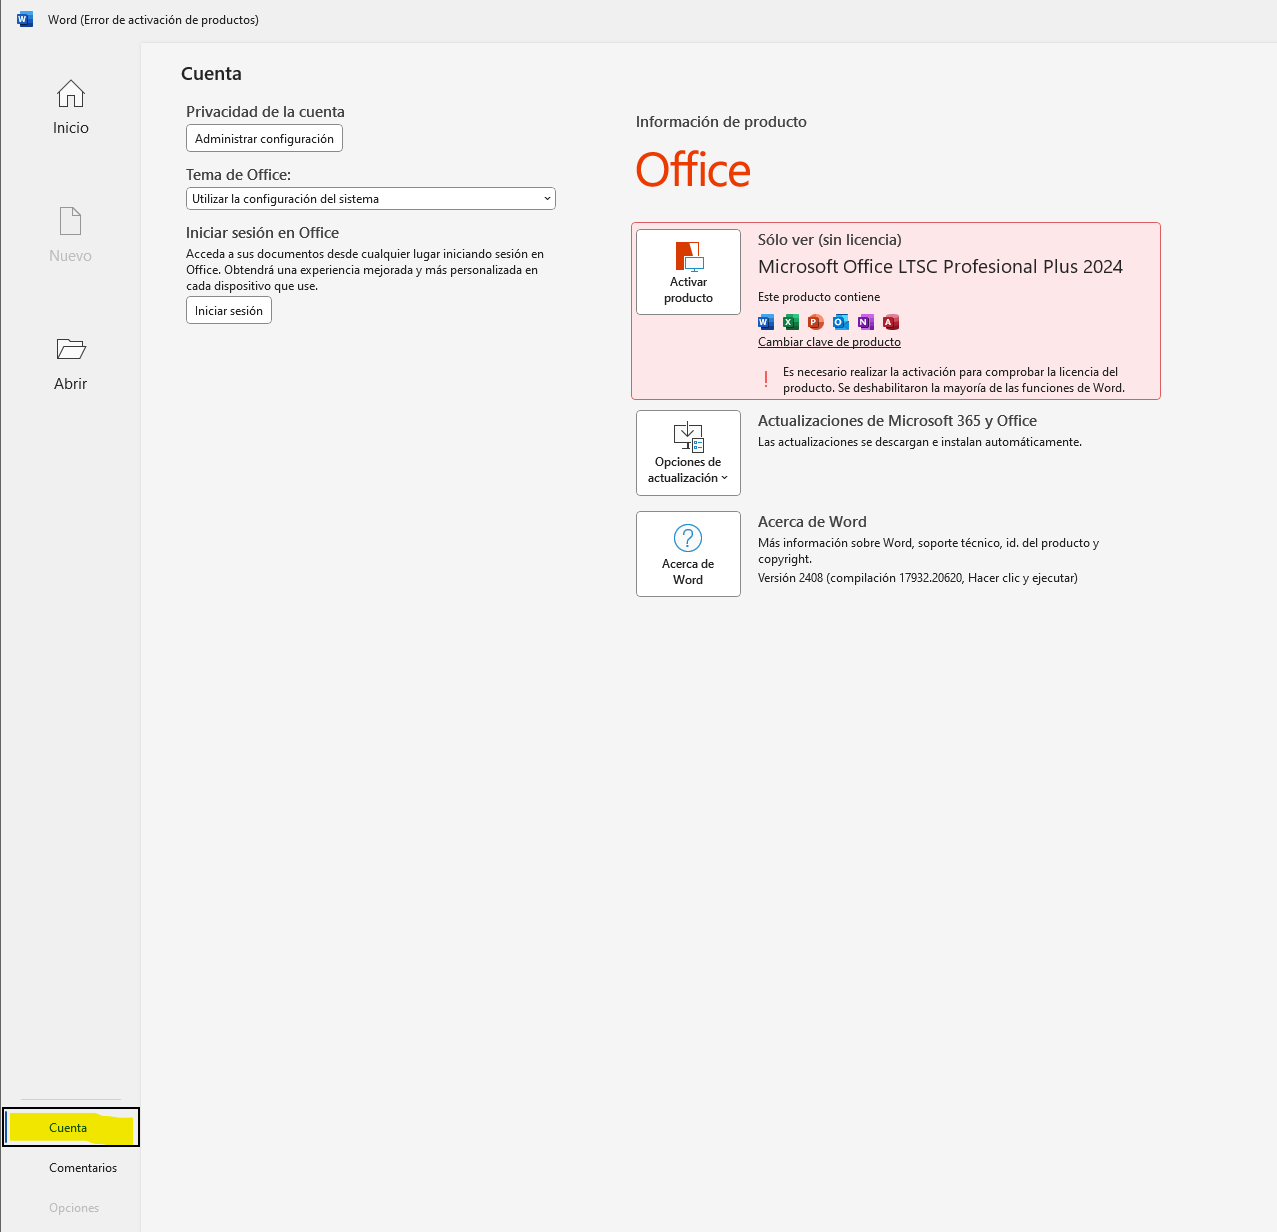Click the Abrir folder icon
The height and width of the screenshot is (1232, 1277).
pyautogui.click(x=70, y=349)
